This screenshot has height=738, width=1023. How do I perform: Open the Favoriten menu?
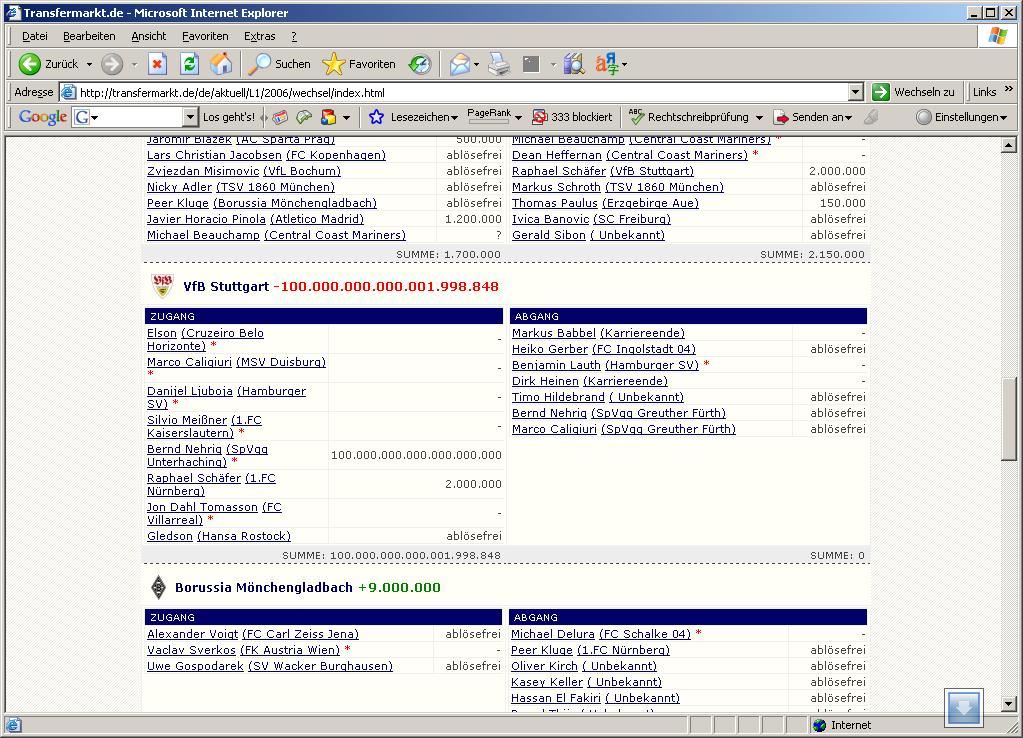click(205, 36)
